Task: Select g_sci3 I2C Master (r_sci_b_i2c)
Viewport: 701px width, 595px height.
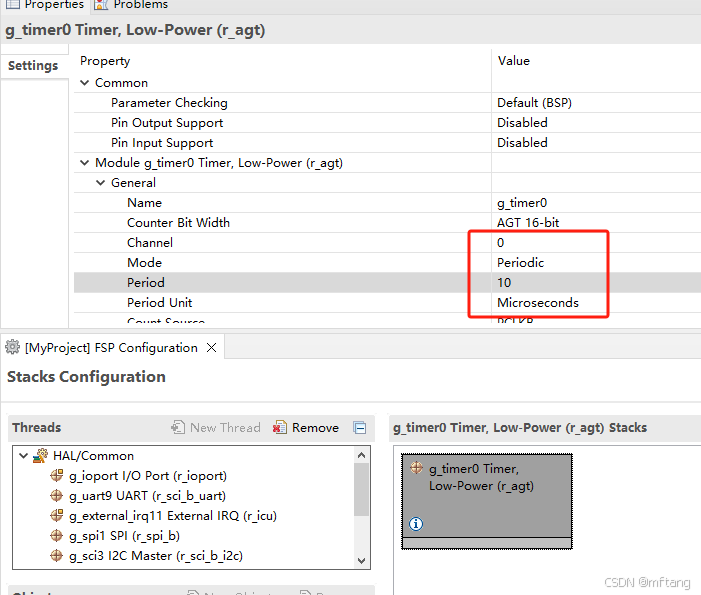Action: click(x=156, y=556)
